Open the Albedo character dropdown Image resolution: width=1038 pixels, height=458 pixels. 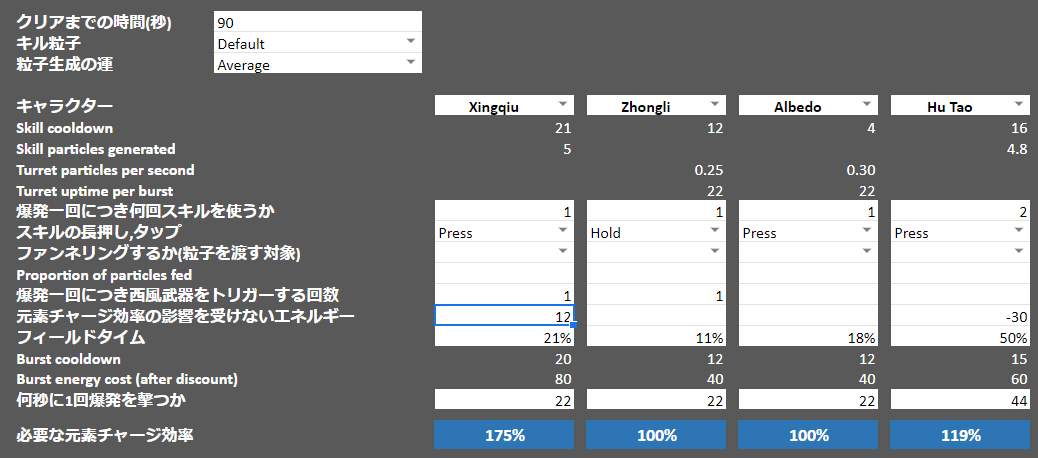point(866,105)
